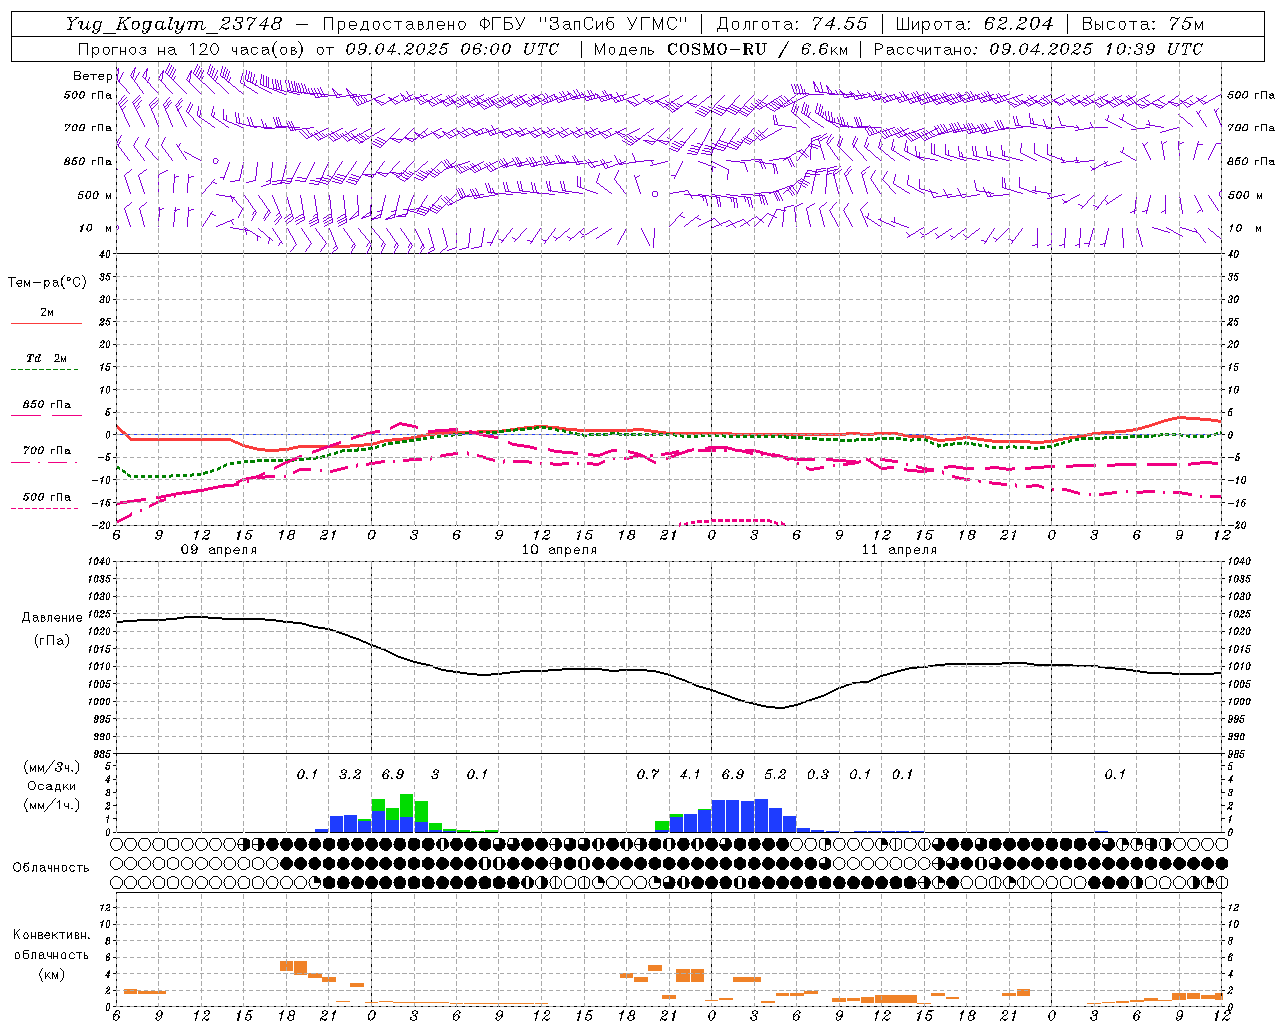Click the 'Облачность' cloudiness panel label
Viewport: 1280px width, 1024px height.
(x=51, y=868)
